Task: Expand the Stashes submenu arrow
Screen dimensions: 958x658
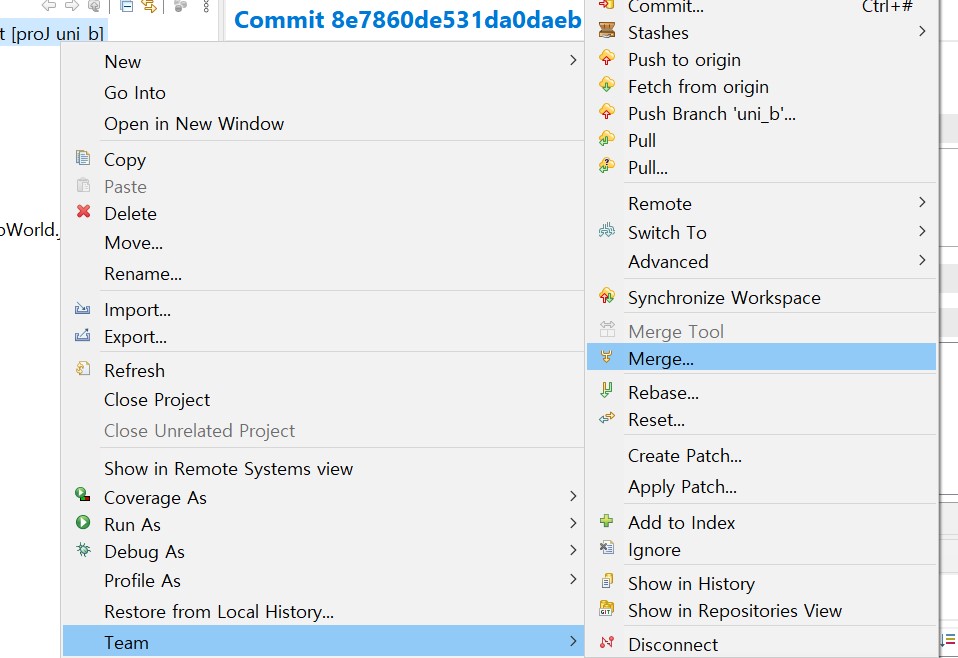Action: tap(923, 31)
